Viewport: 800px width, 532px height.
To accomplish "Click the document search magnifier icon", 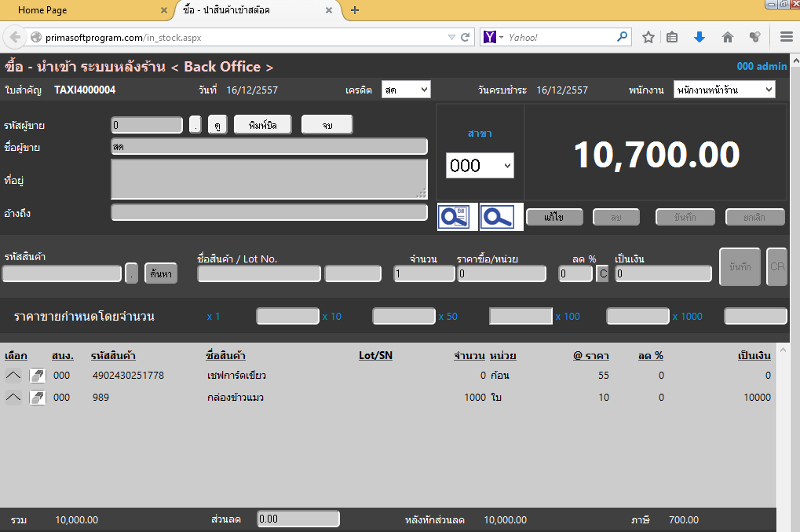I will tap(455, 217).
